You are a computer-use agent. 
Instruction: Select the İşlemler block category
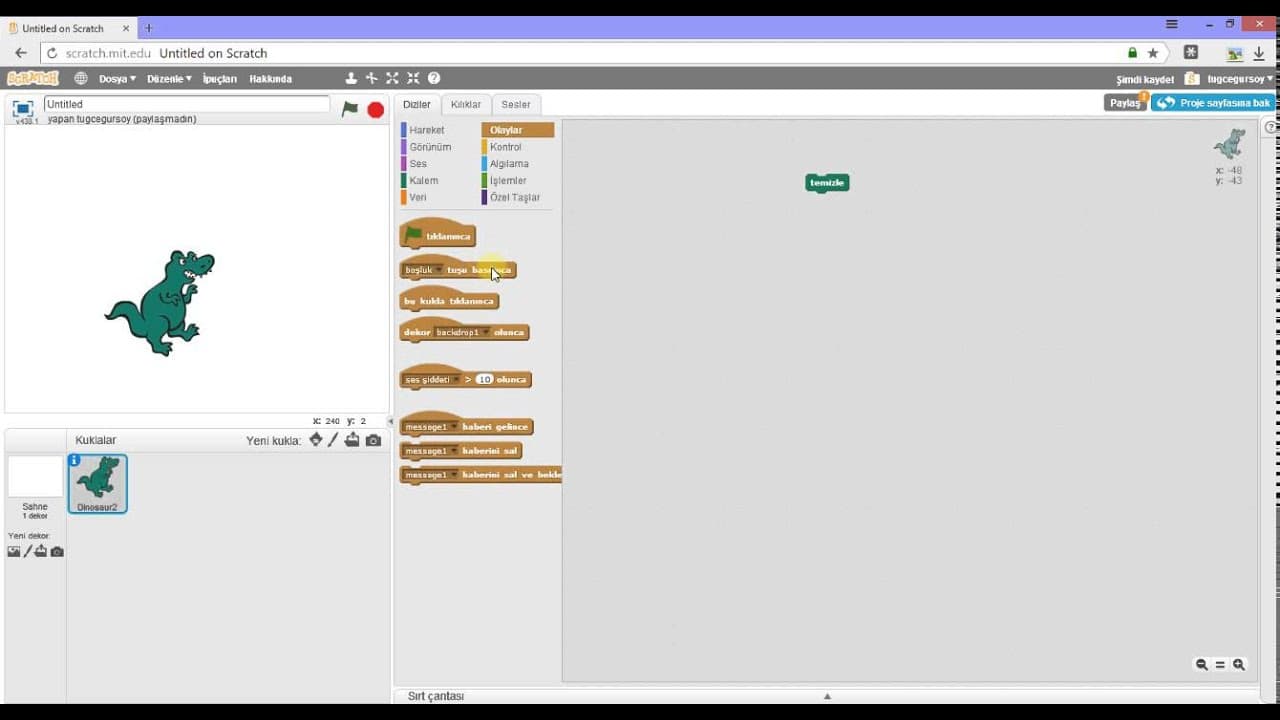(508, 181)
